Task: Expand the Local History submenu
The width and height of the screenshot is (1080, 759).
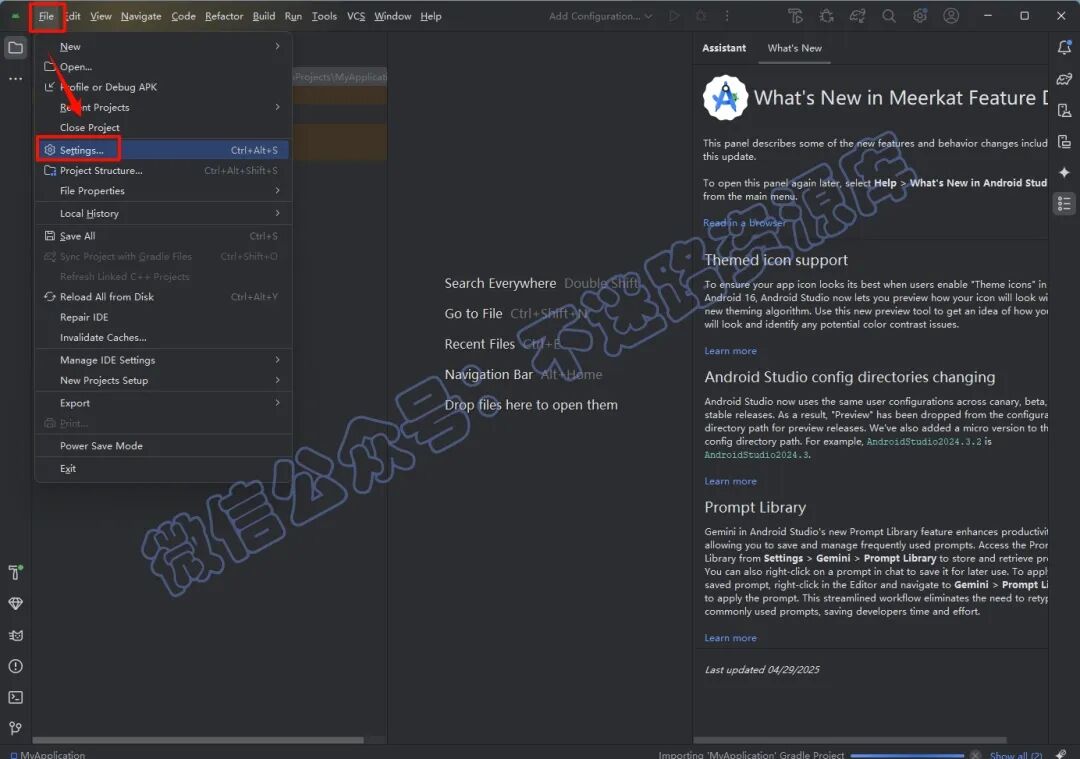Action: click(x=163, y=213)
